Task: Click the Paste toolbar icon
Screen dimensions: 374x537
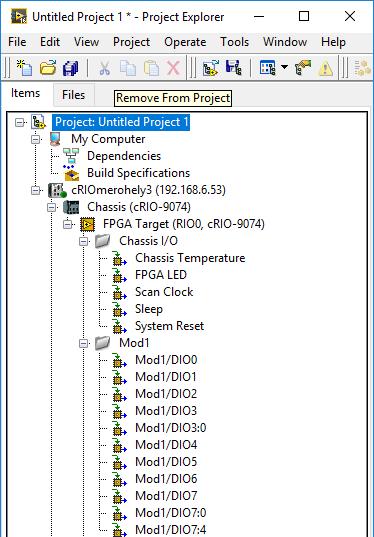Action: click(151, 68)
